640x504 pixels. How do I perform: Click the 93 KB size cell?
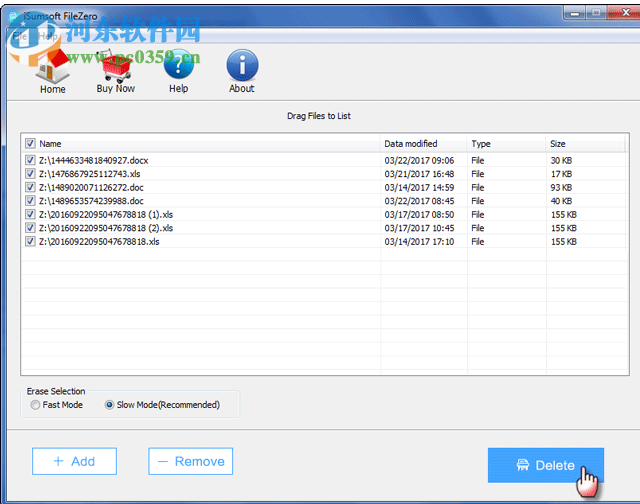[x=561, y=187]
